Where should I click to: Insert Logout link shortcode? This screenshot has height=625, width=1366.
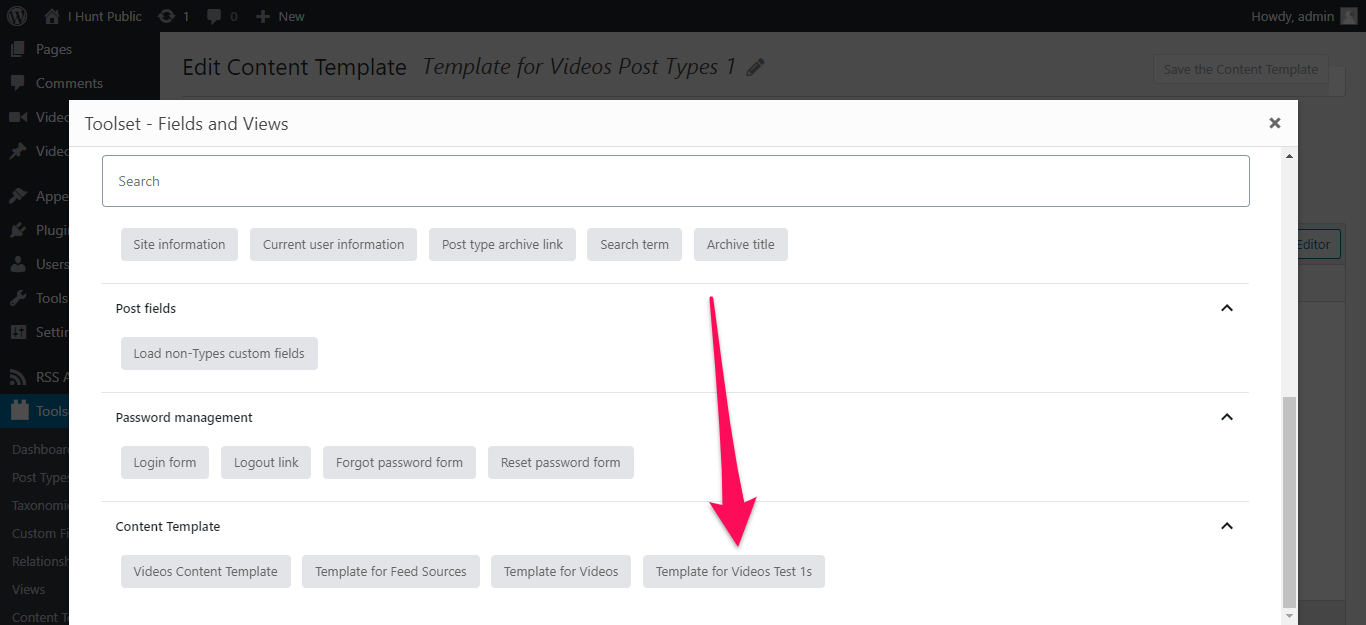266,462
